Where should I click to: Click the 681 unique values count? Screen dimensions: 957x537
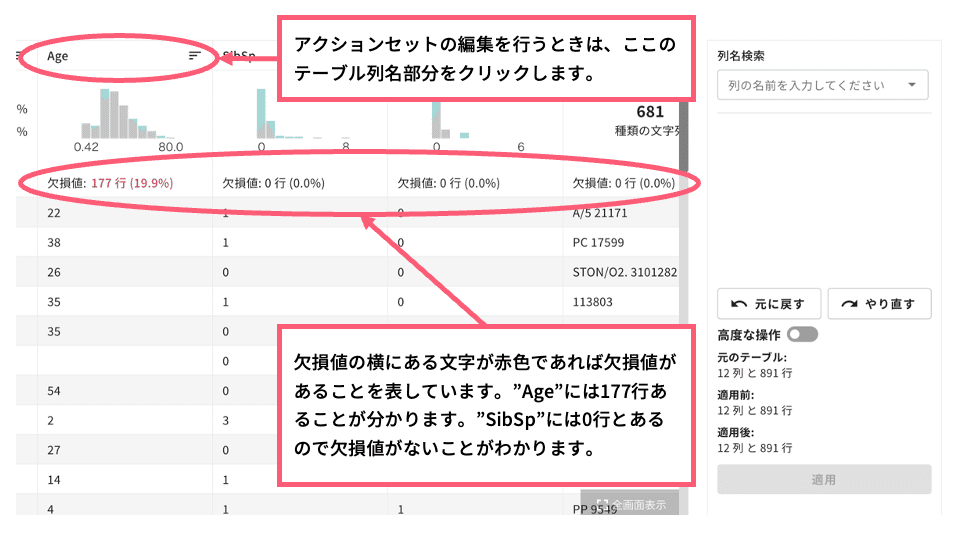coord(649,112)
